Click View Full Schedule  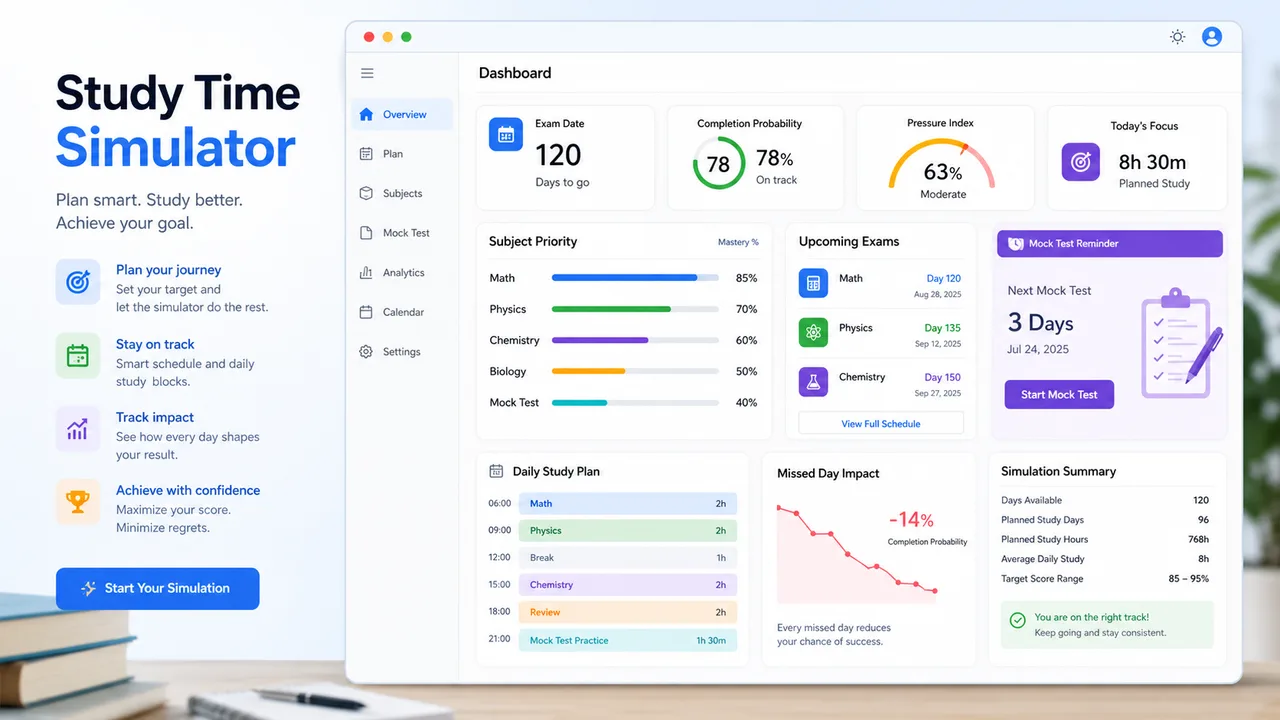coord(881,424)
